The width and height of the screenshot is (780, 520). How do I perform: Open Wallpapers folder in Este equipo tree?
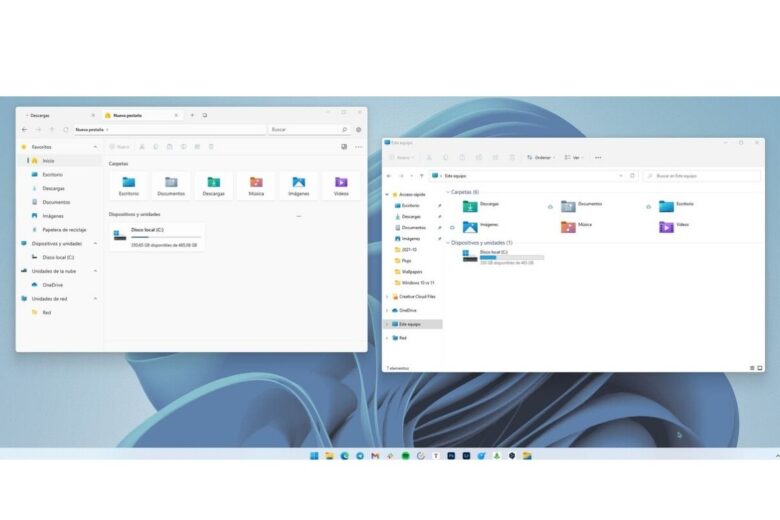pyautogui.click(x=409, y=272)
